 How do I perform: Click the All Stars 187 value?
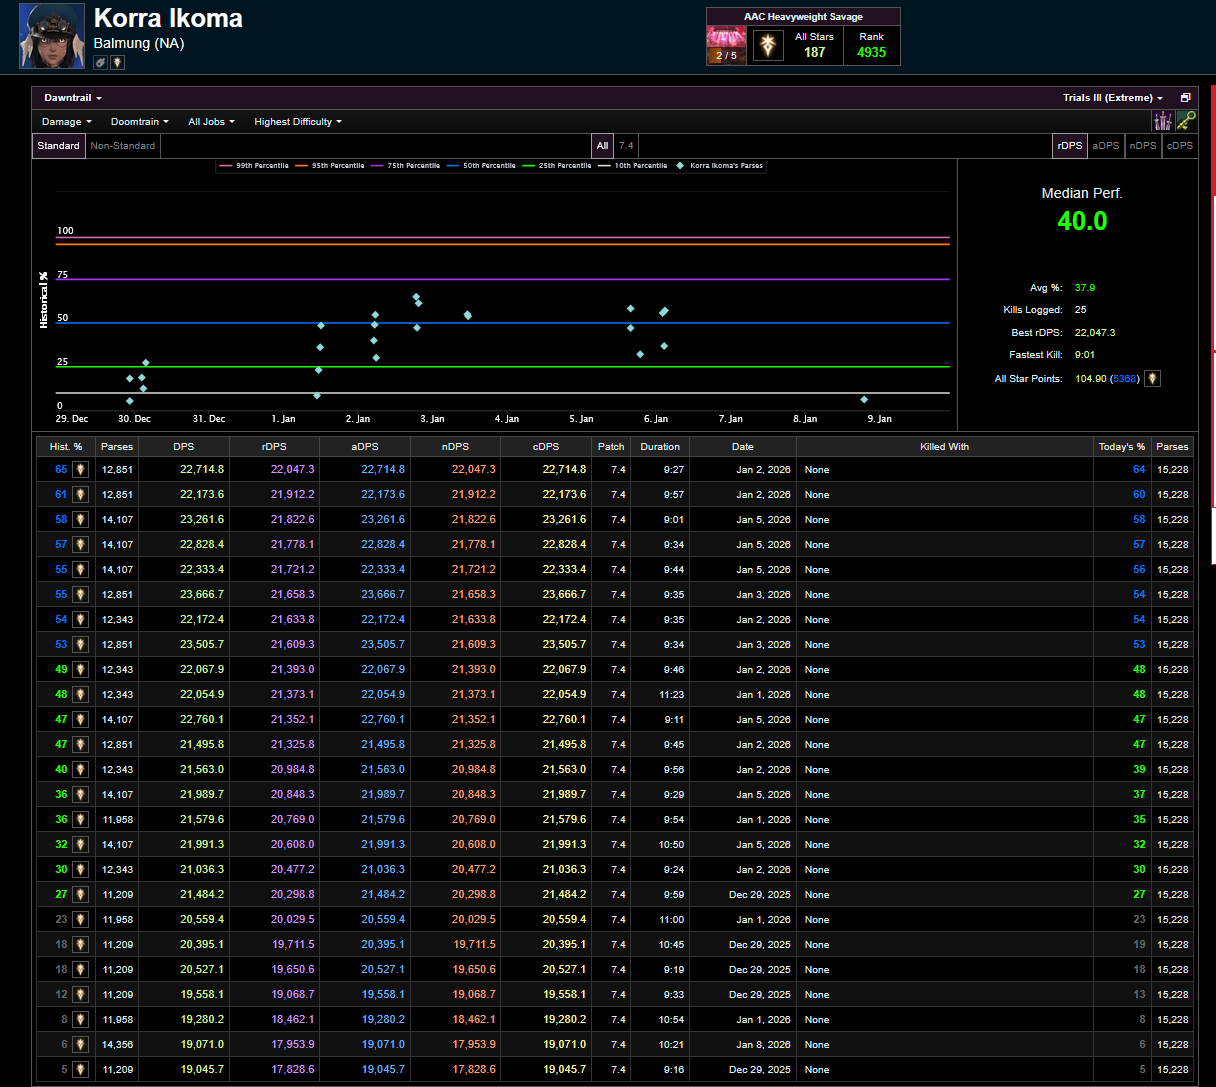tap(815, 52)
